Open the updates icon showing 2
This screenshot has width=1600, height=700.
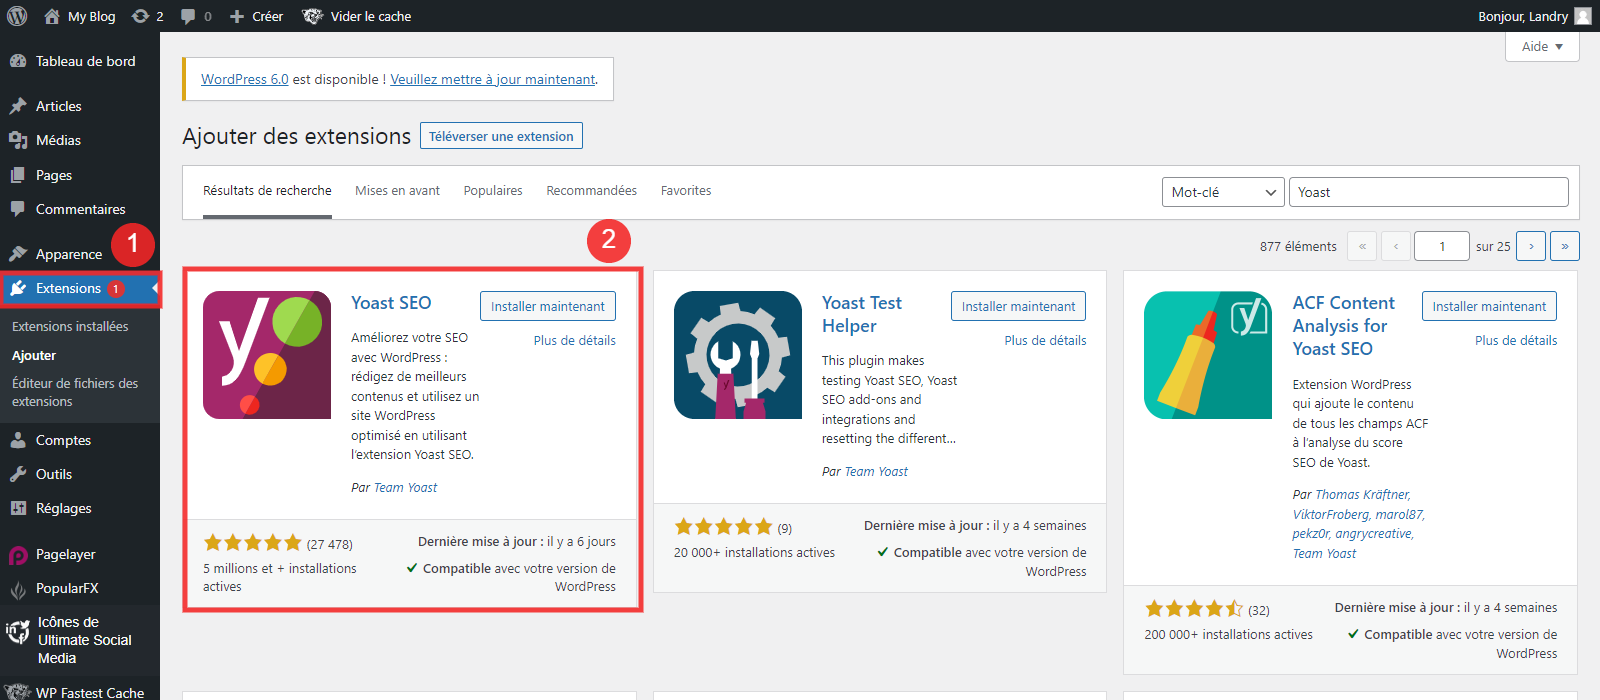point(148,16)
